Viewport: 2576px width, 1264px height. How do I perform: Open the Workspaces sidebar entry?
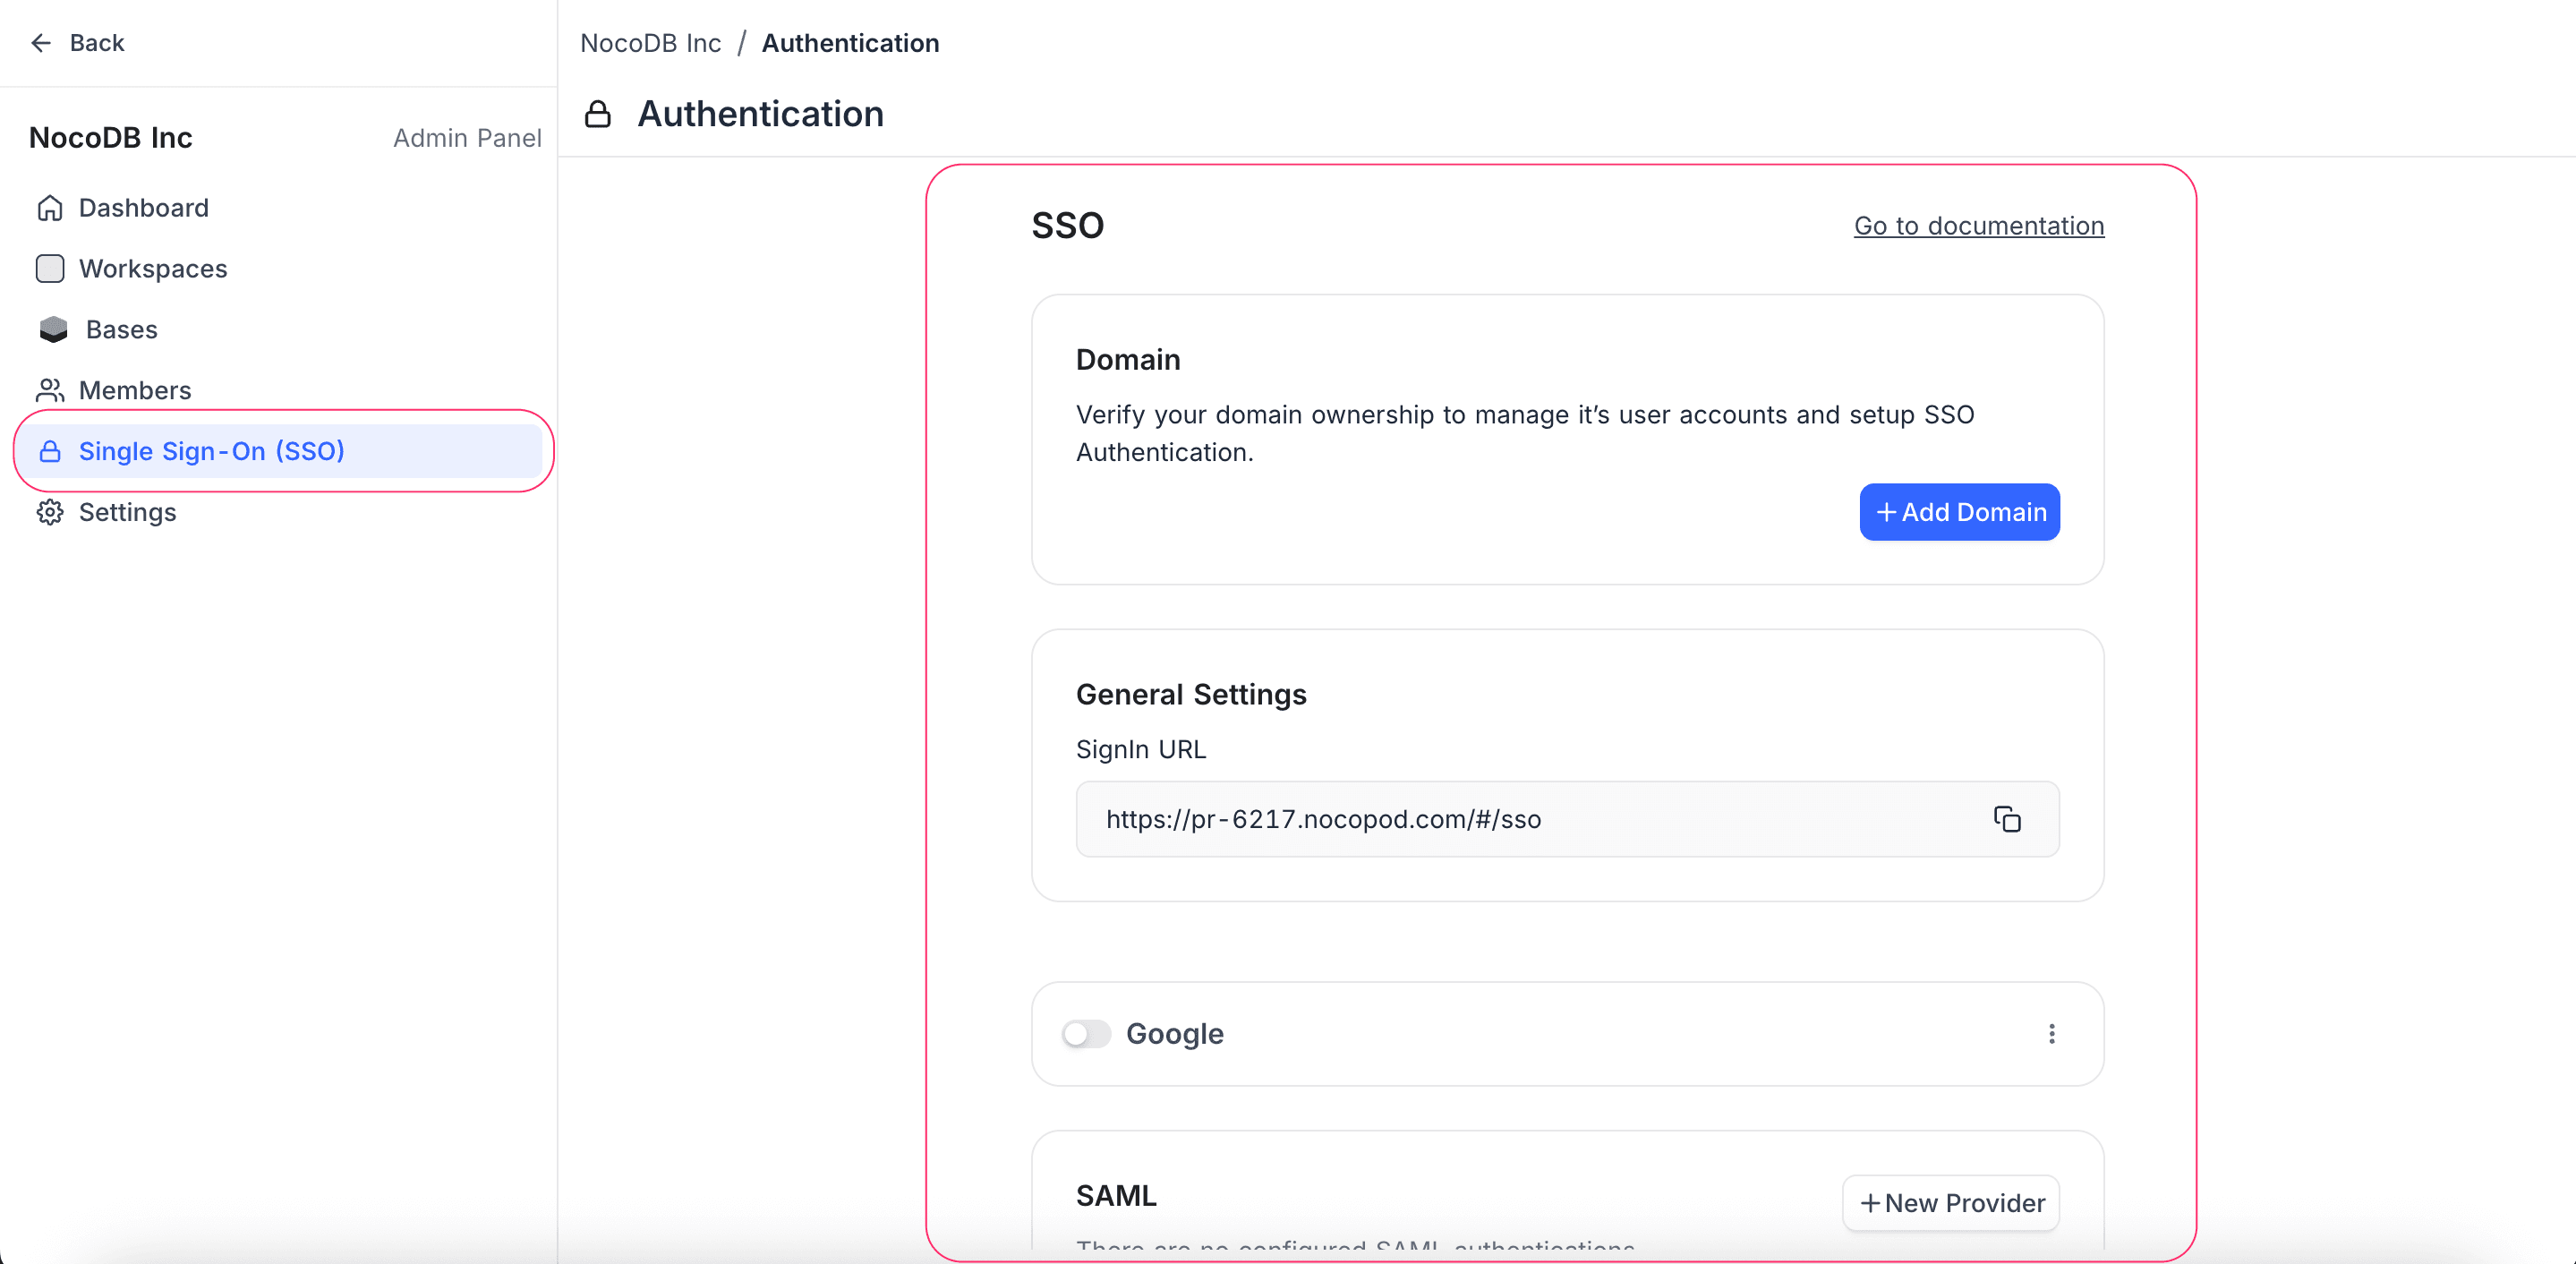[153, 269]
